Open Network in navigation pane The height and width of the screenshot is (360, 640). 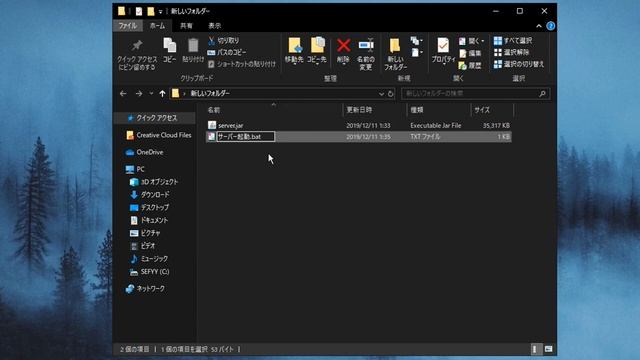click(x=145, y=289)
